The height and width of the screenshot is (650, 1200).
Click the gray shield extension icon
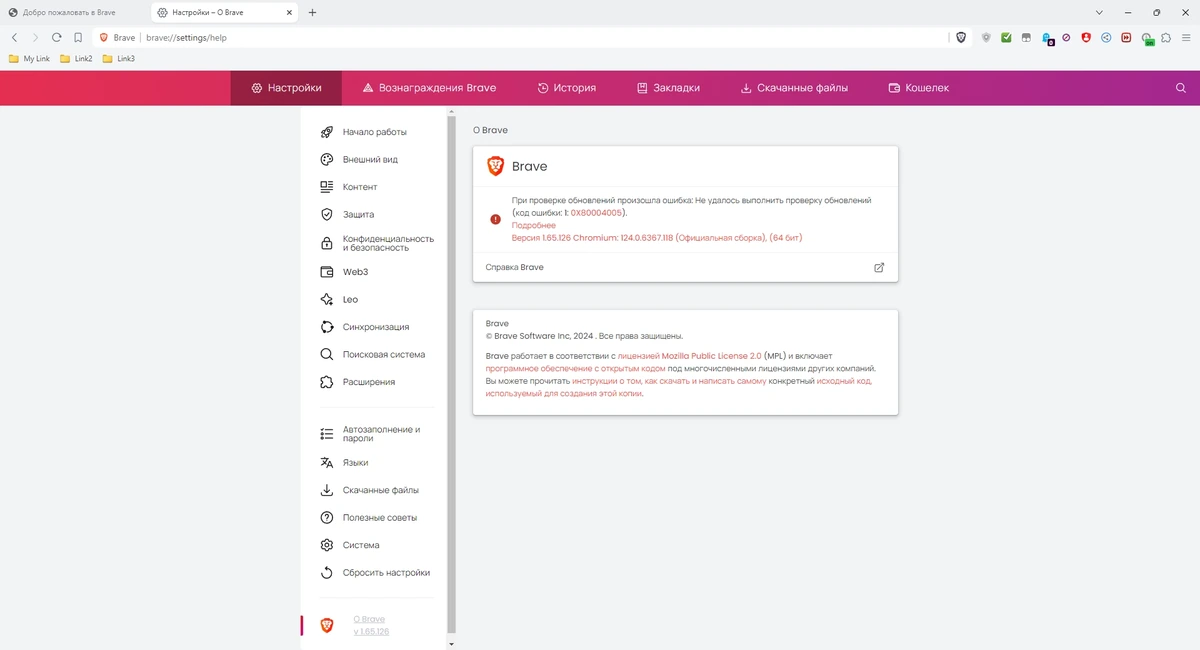[986, 37]
